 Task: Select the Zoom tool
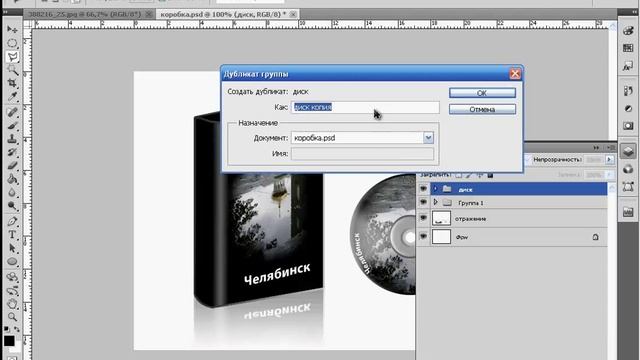click(12, 317)
